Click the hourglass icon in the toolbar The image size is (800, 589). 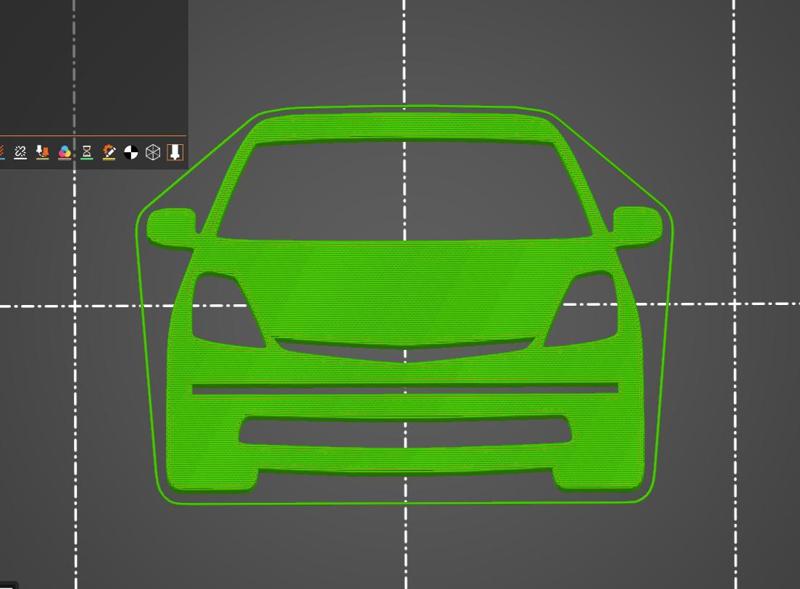87,152
